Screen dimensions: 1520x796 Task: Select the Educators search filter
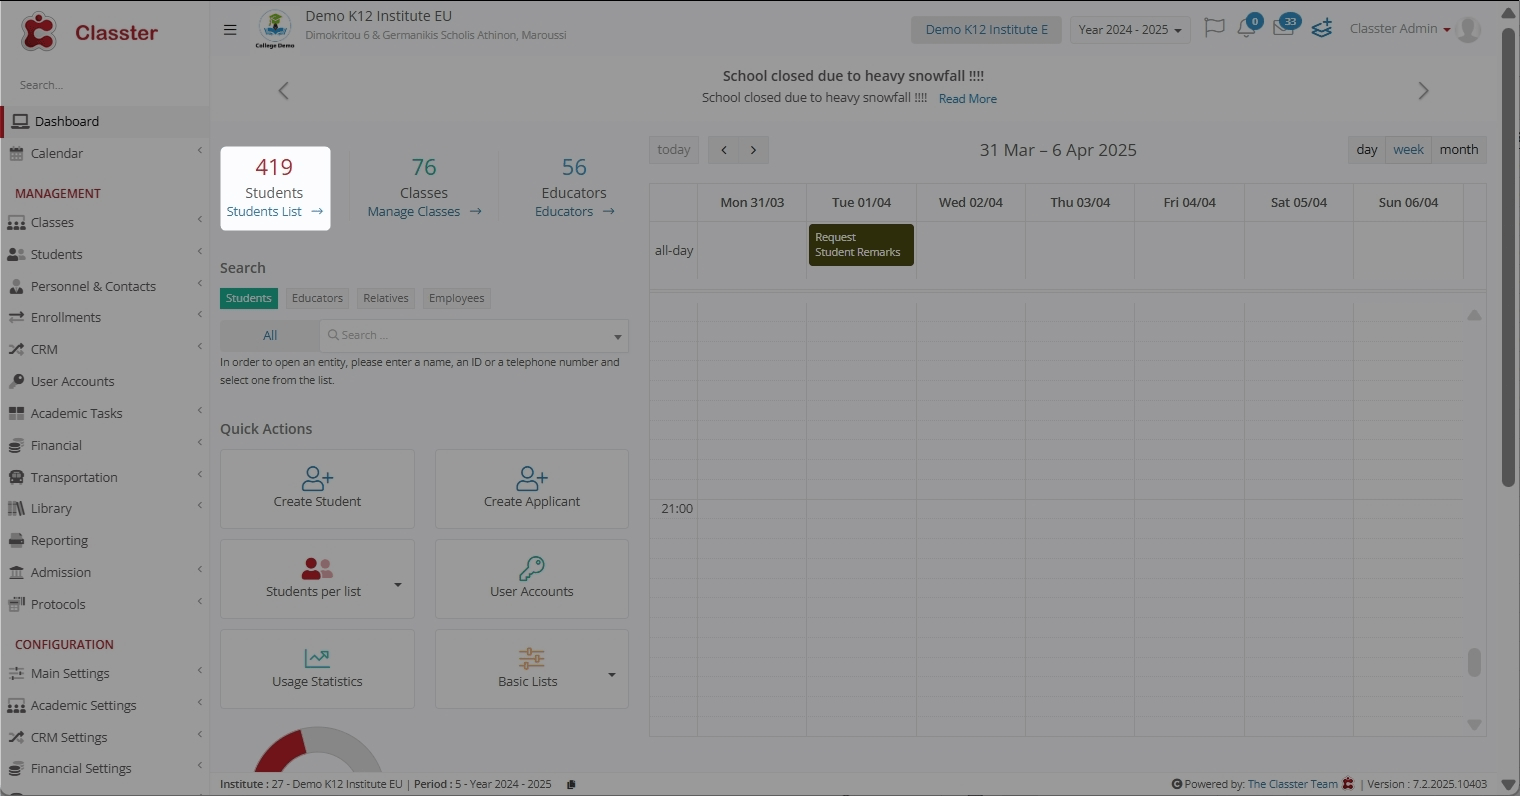pyautogui.click(x=317, y=298)
